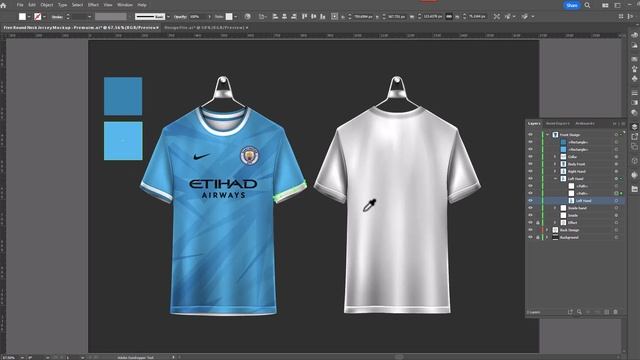Screen dimensions: 640x360
Task: Click the lighter blue square on the artboard
Action: coord(123,141)
